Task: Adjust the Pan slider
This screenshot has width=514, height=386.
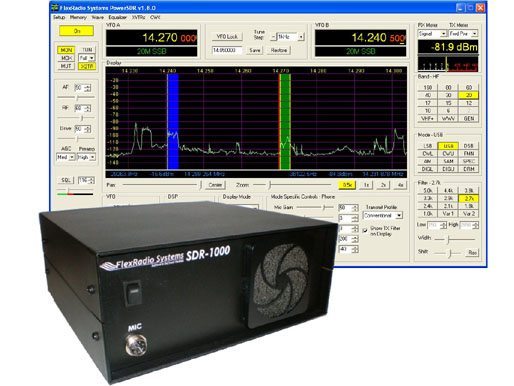Action: (162, 185)
